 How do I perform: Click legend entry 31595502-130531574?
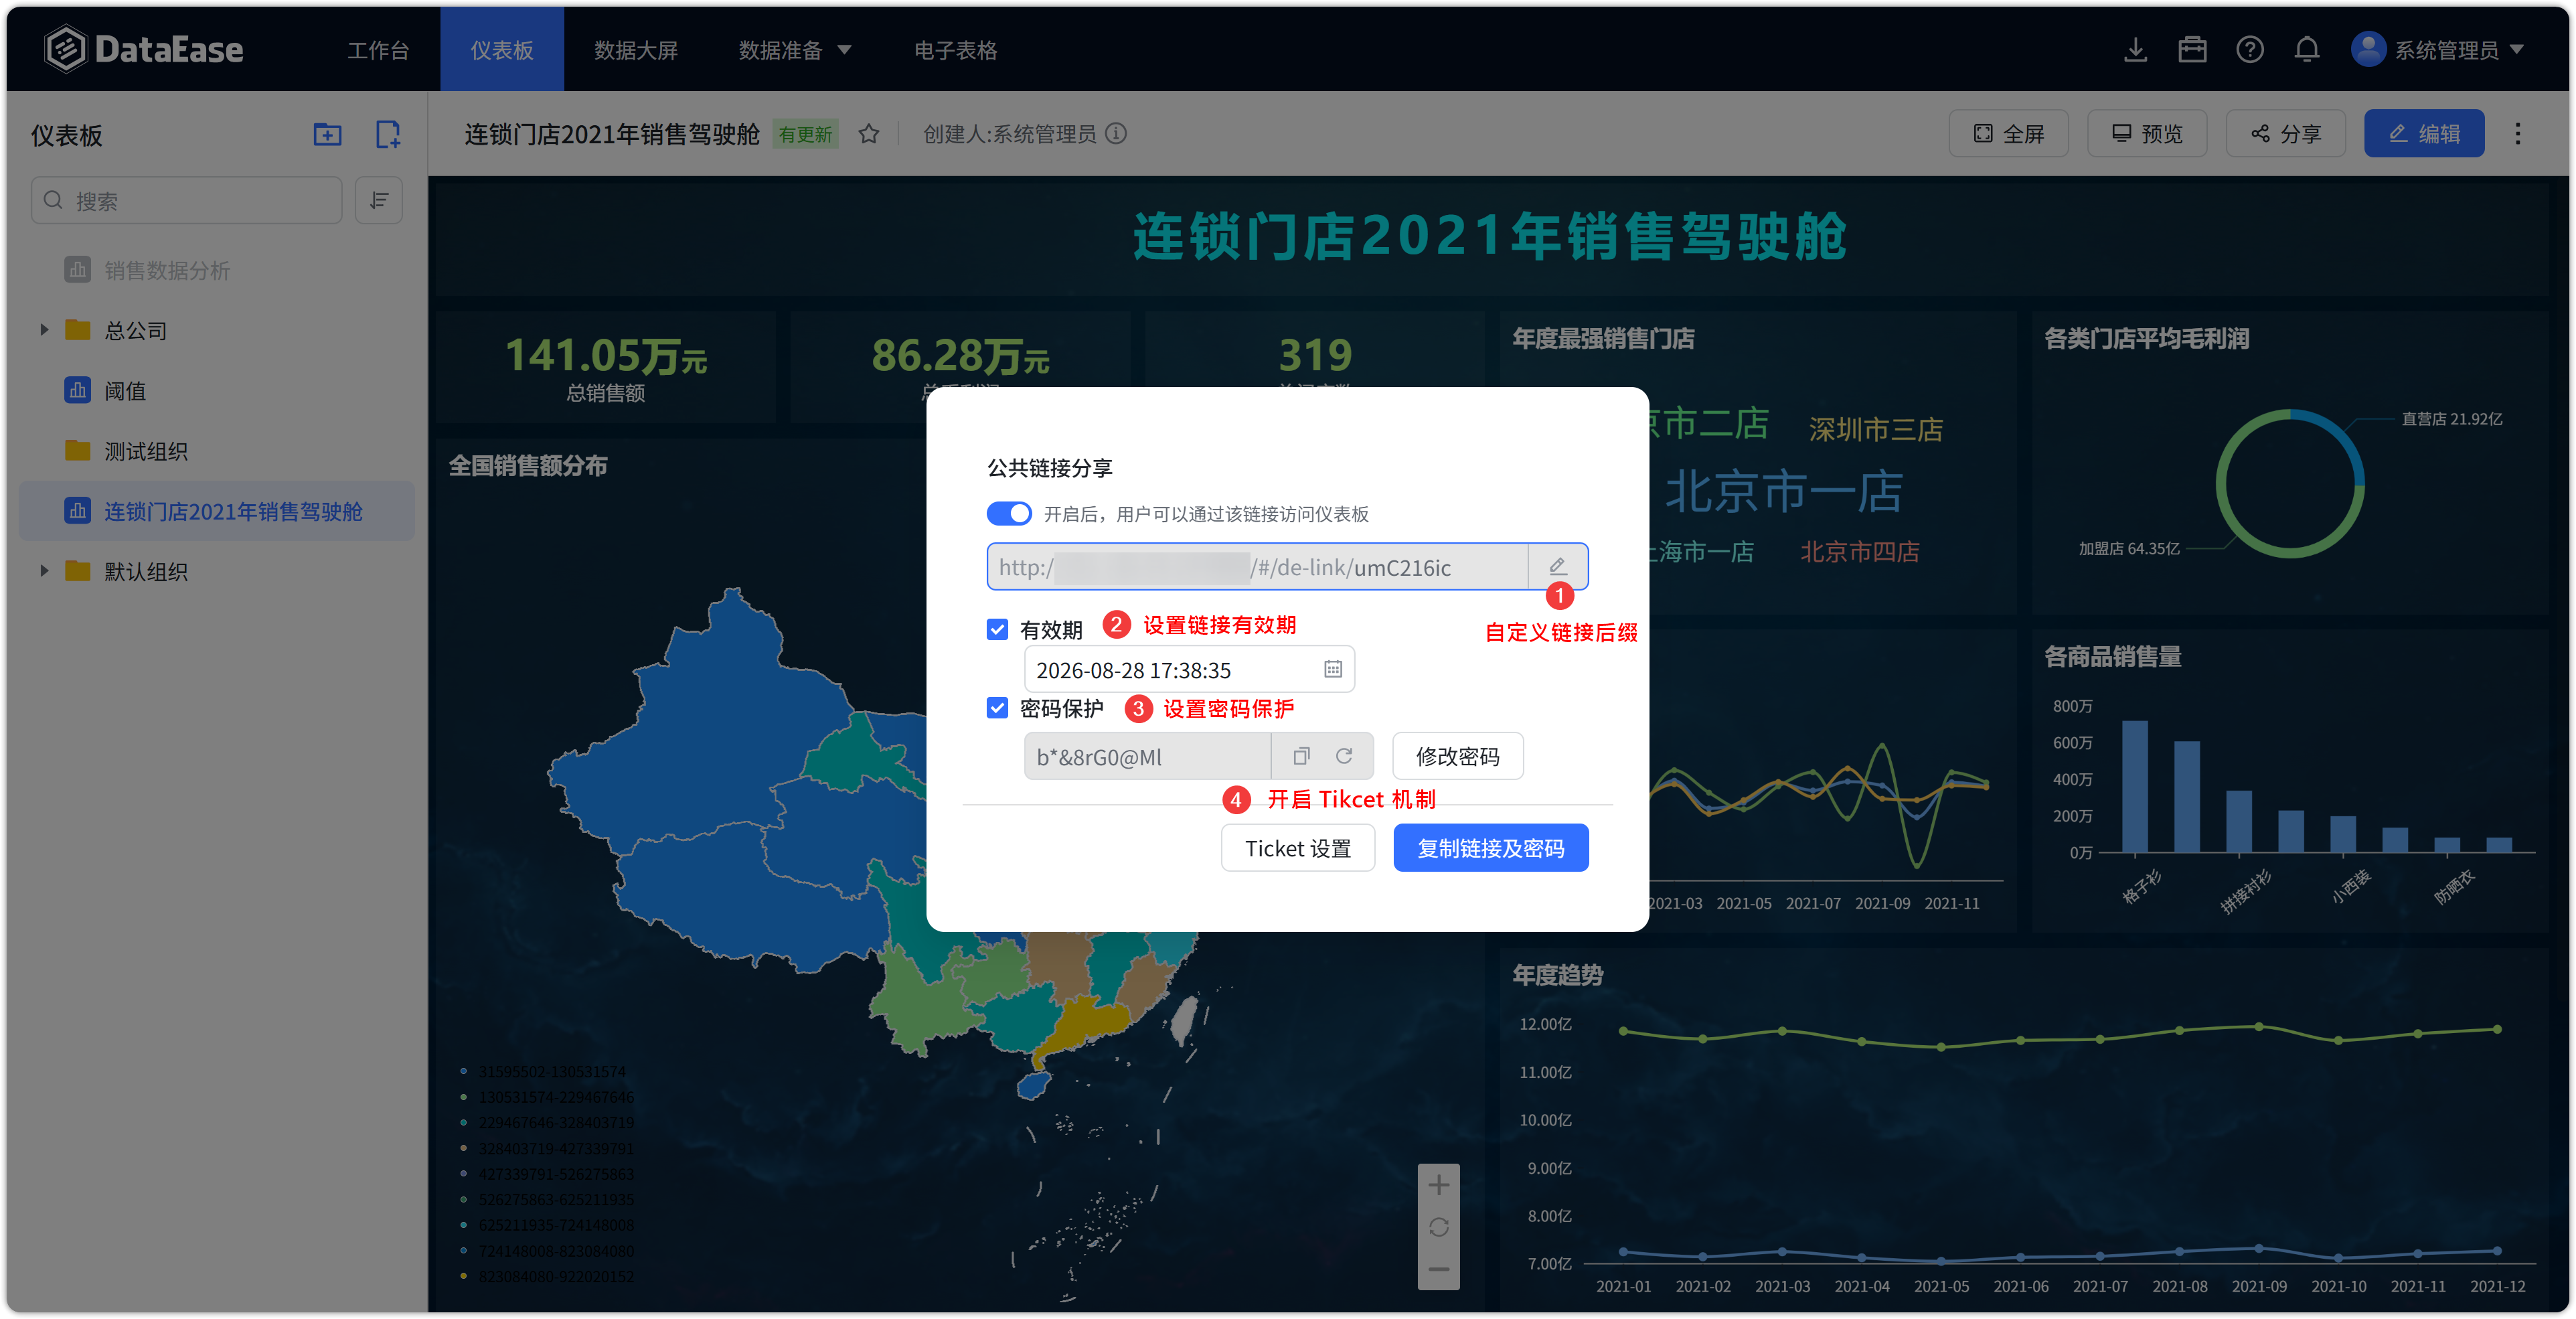[x=552, y=1071]
